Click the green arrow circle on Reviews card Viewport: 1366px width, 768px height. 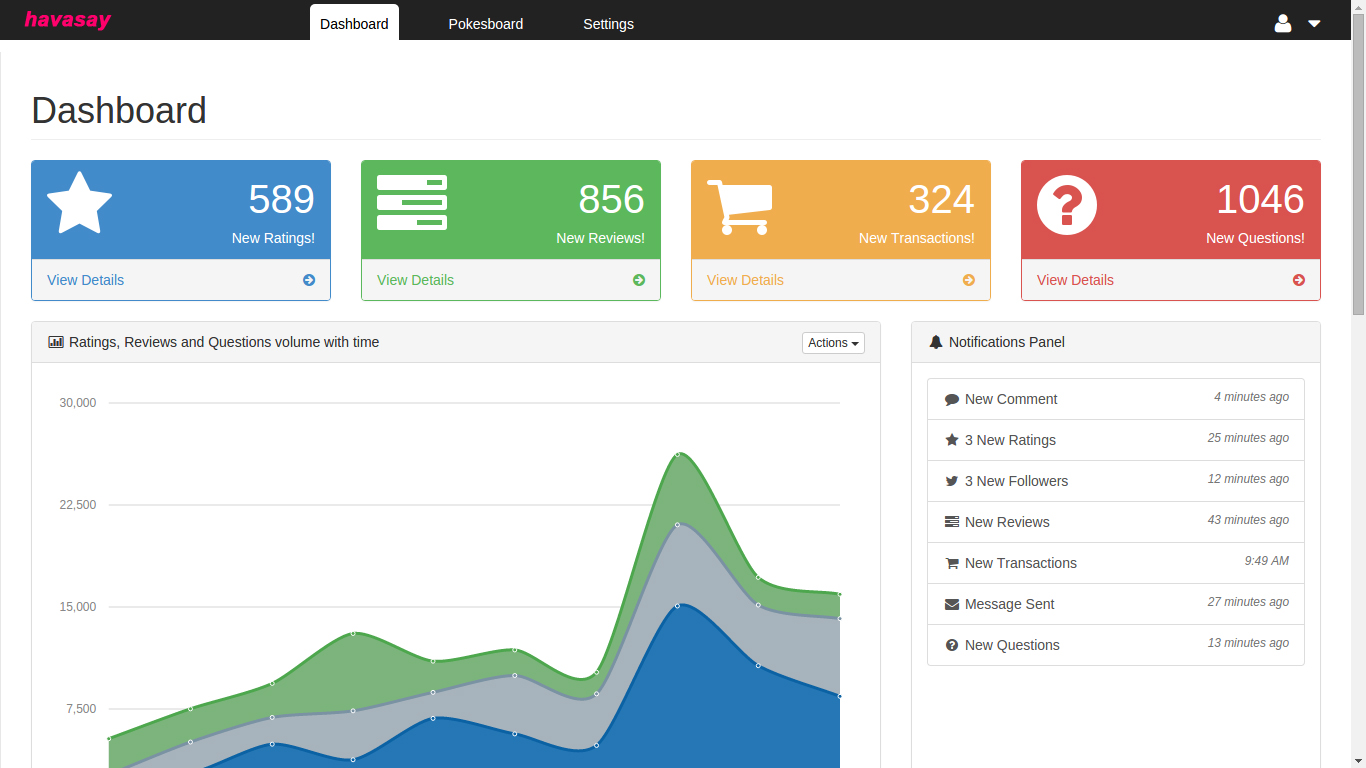[x=639, y=280]
